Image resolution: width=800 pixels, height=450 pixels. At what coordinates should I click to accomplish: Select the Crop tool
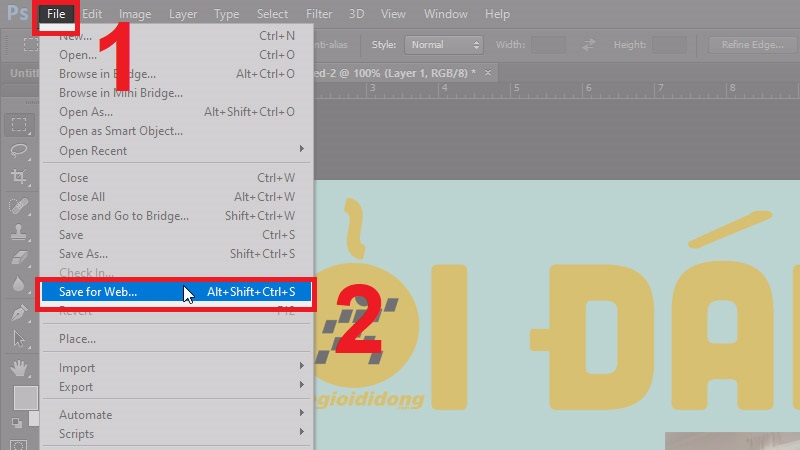[x=19, y=177]
